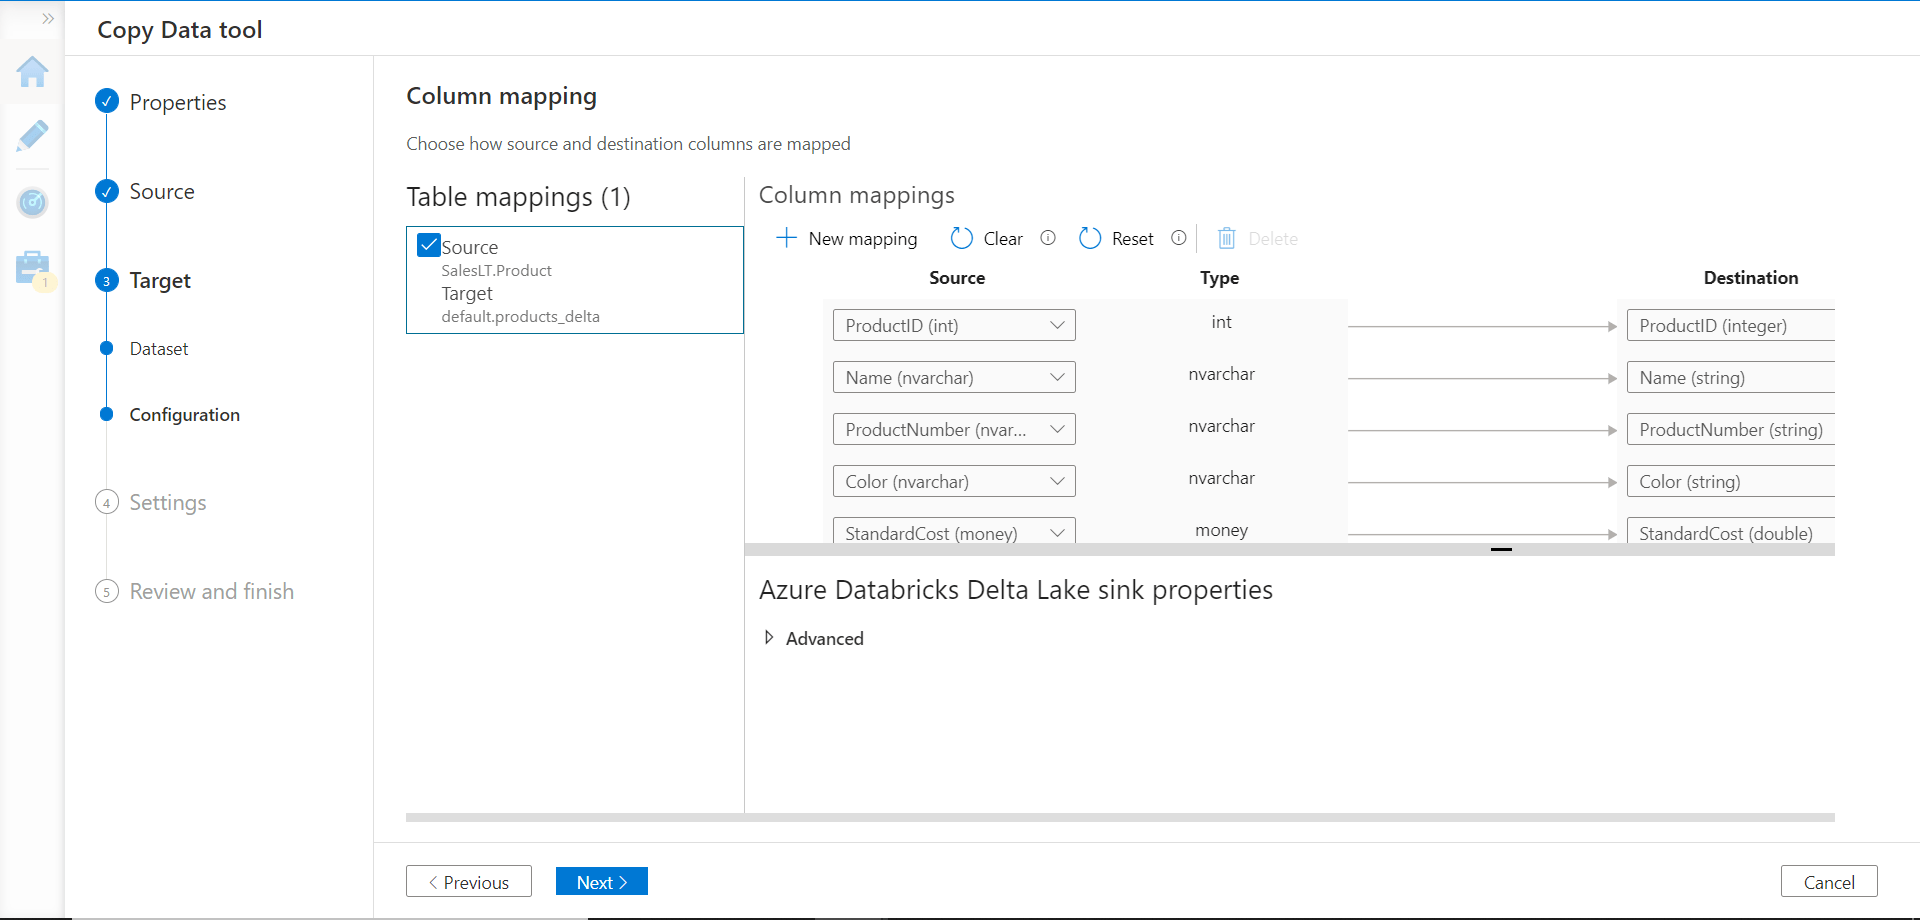Image resolution: width=1920 pixels, height=920 pixels.
Task: Click the Next button
Action: (601, 881)
